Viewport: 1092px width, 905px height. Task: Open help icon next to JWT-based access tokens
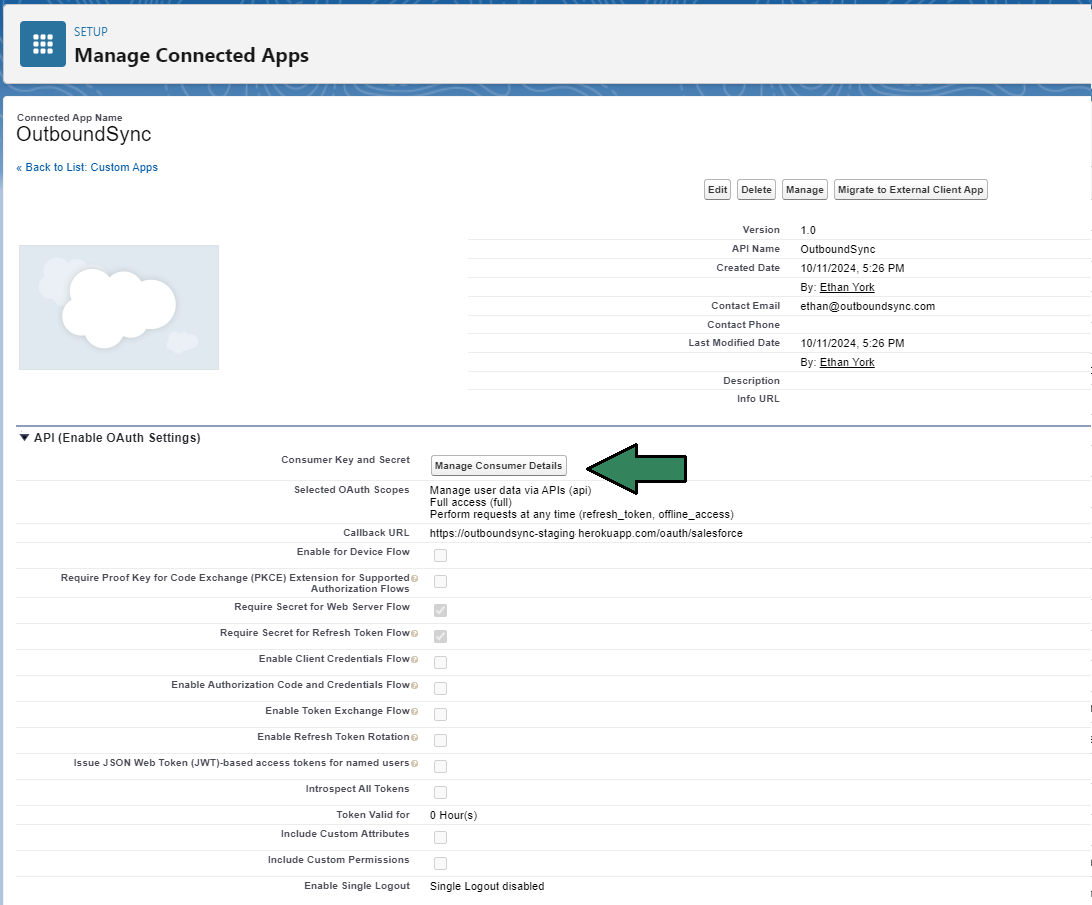tap(414, 764)
